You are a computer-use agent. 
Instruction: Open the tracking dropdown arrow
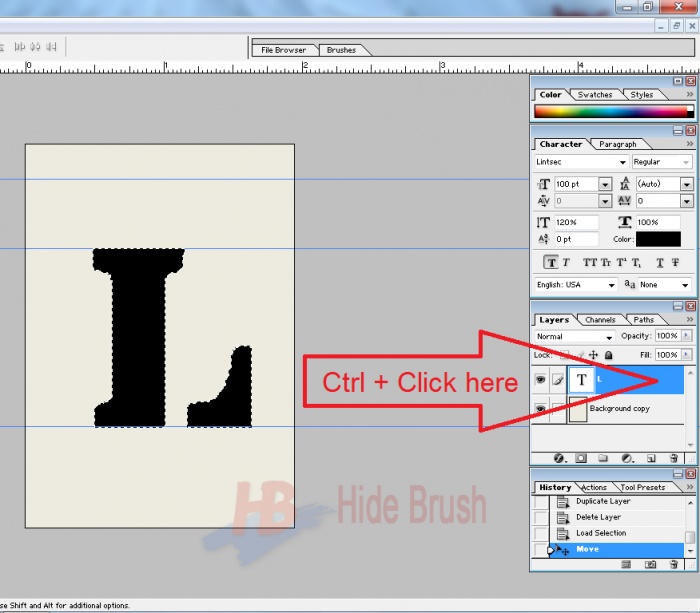pyautogui.click(x=687, y=201)
